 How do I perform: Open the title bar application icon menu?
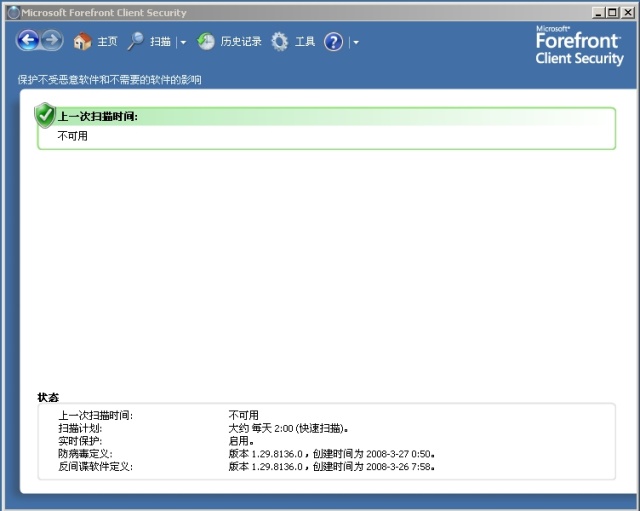(12, 12)
